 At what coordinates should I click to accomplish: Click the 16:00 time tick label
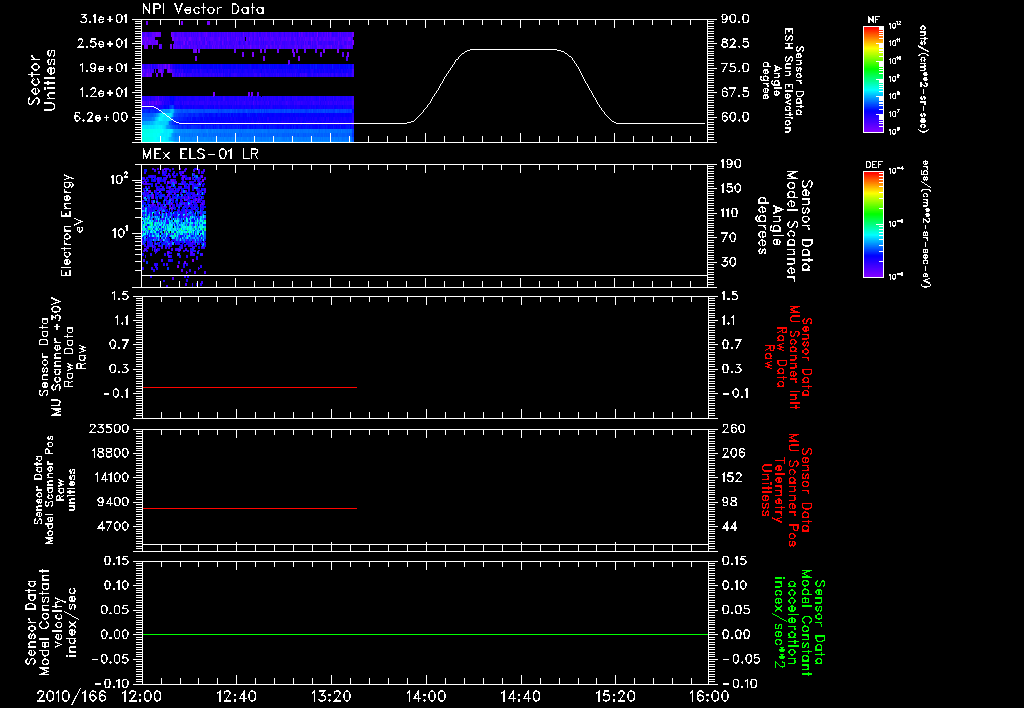coord(709,696)
